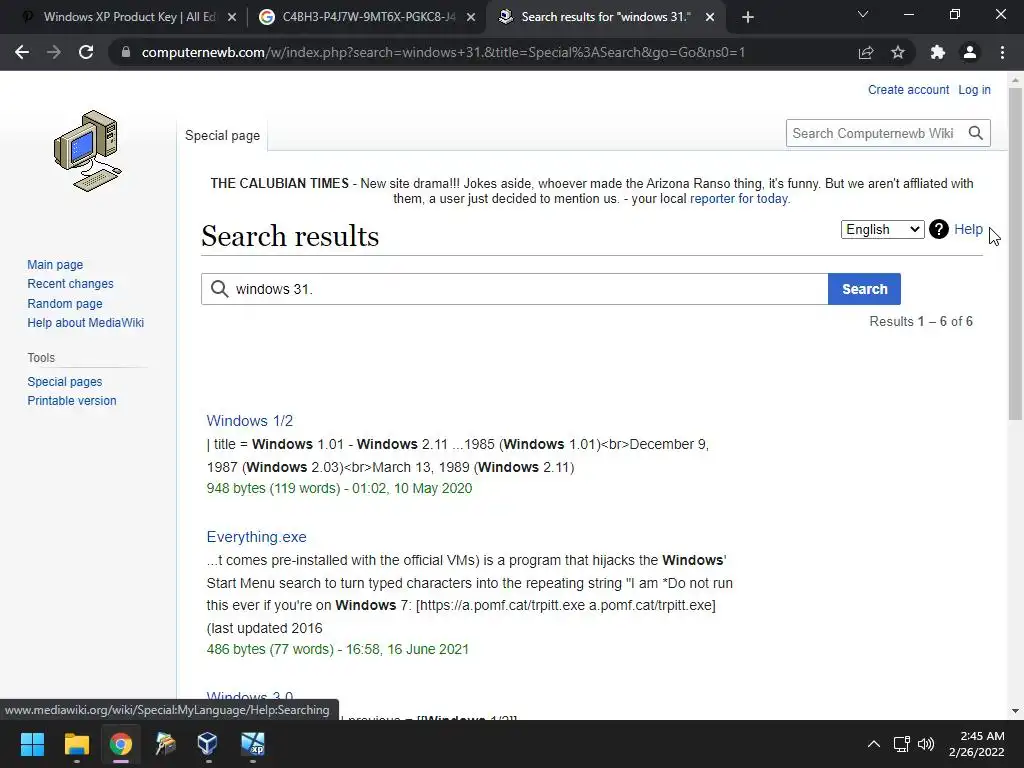1024x768 pixels.
Task: Click the network tray icon
Action: 902,744
